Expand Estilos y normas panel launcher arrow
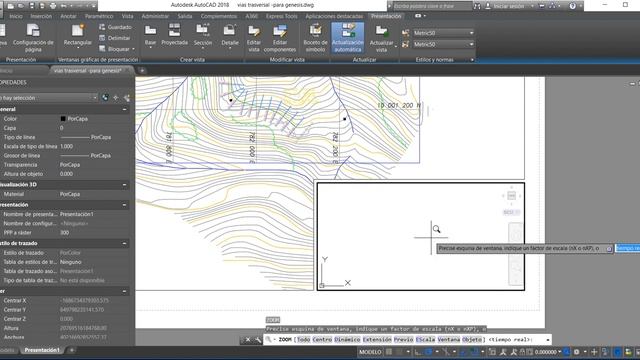This screenshot has width=640, height=360. point(472,60)
